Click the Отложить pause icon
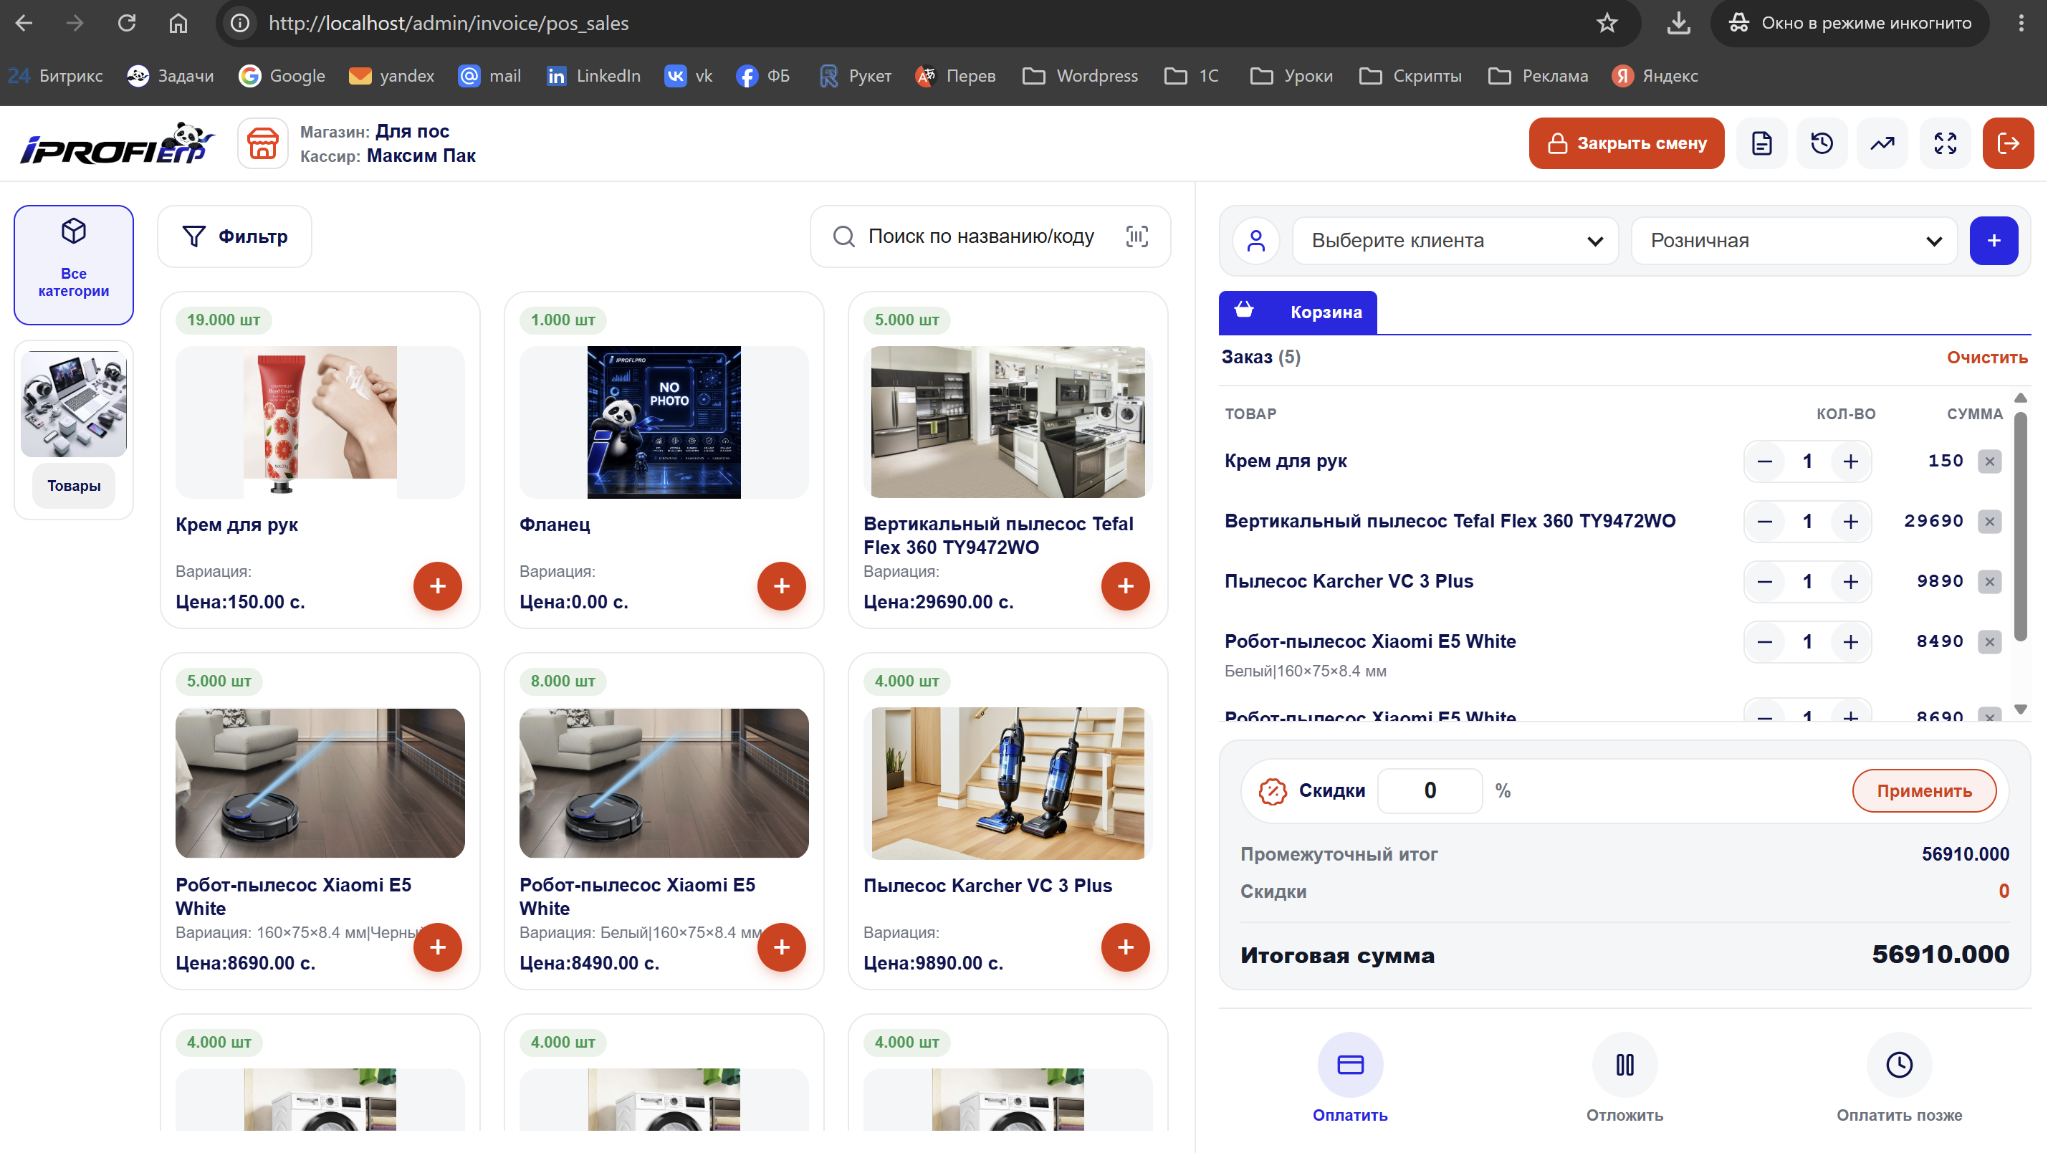Screen dimensions: 2047x1153 1625,1065
